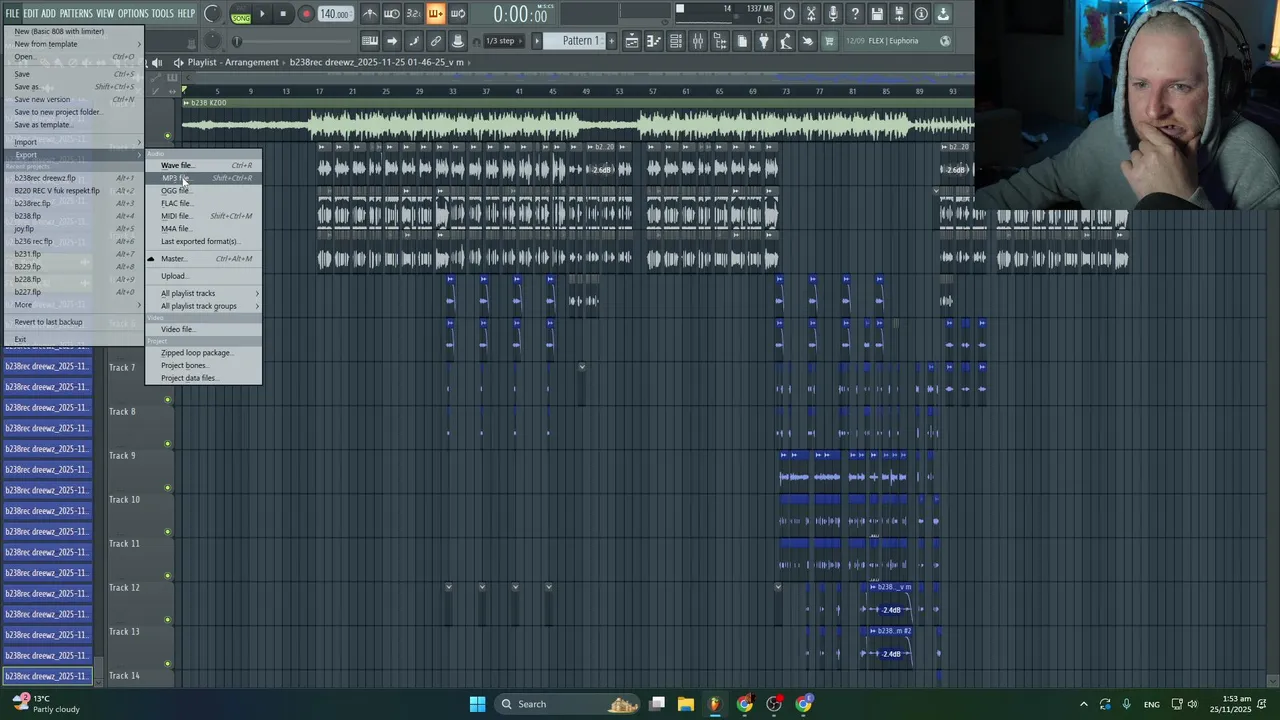Click the step editing arrow icon
Viewport: 1280px width, 720px height.
[x=392, y=41]
